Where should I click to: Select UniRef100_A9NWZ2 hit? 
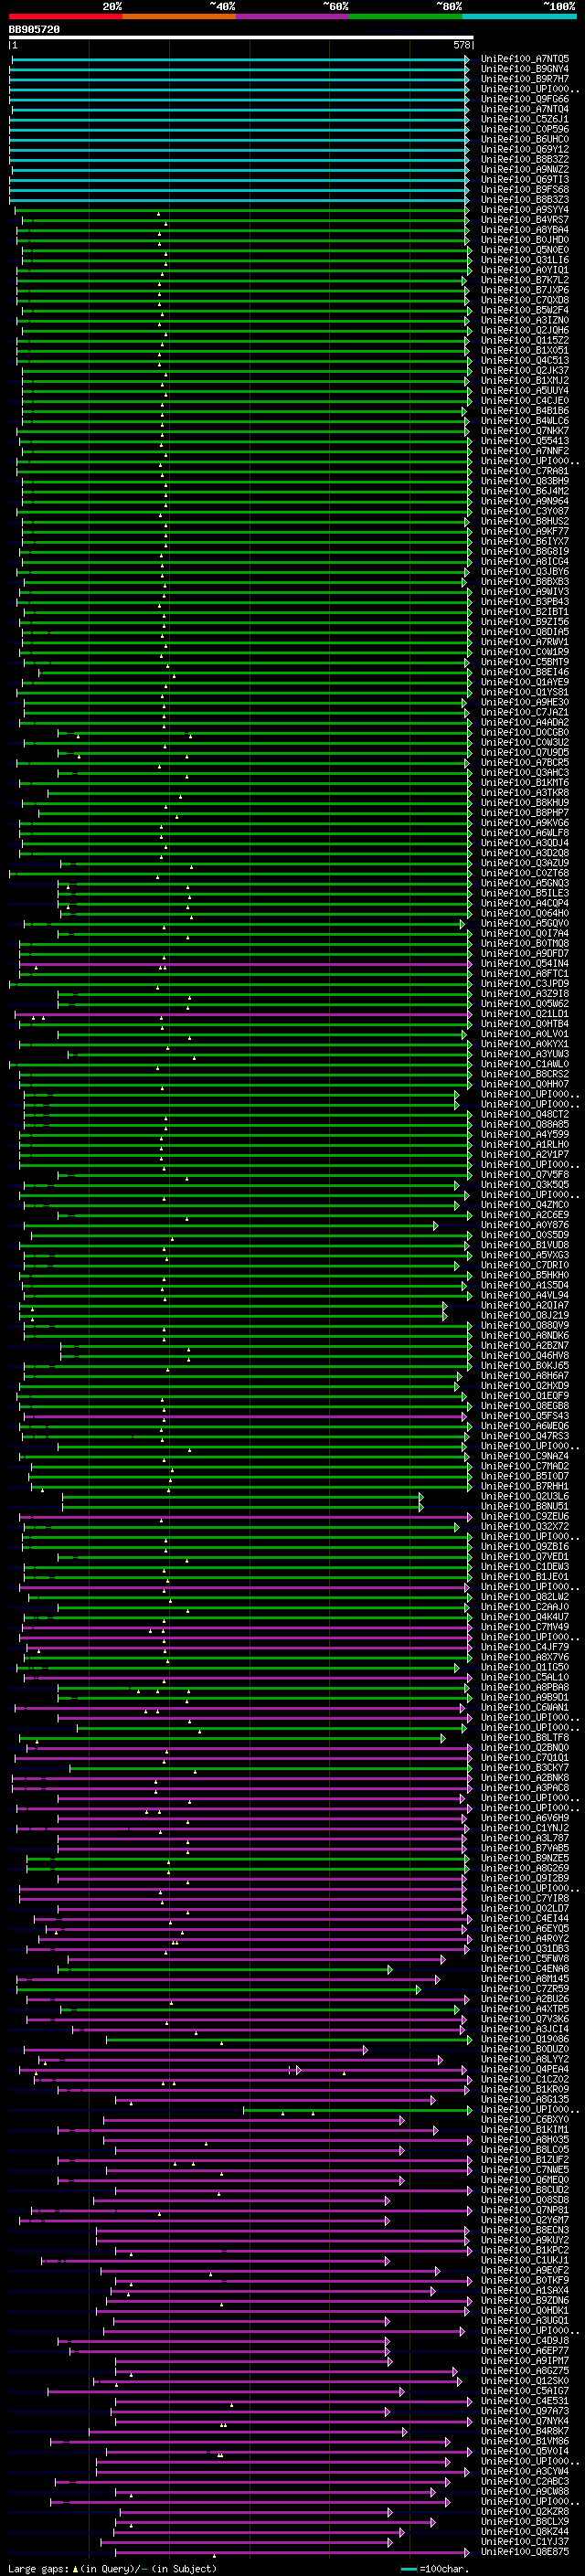point(525,169)
